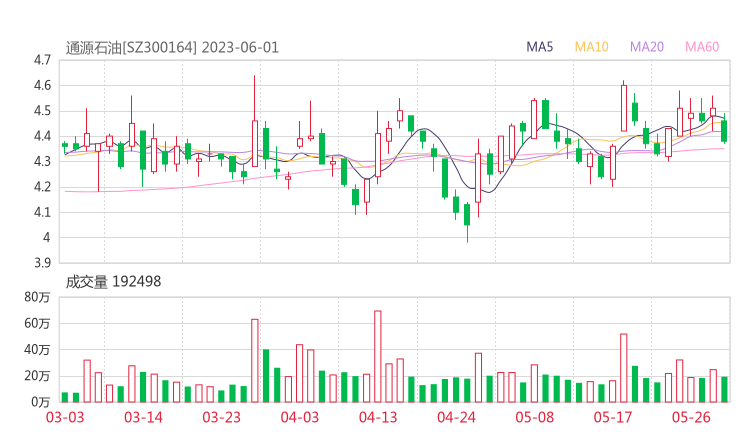Click the 05-17 date label
The width and height of the screenshot is (740, 440).
tap(613, 417)
